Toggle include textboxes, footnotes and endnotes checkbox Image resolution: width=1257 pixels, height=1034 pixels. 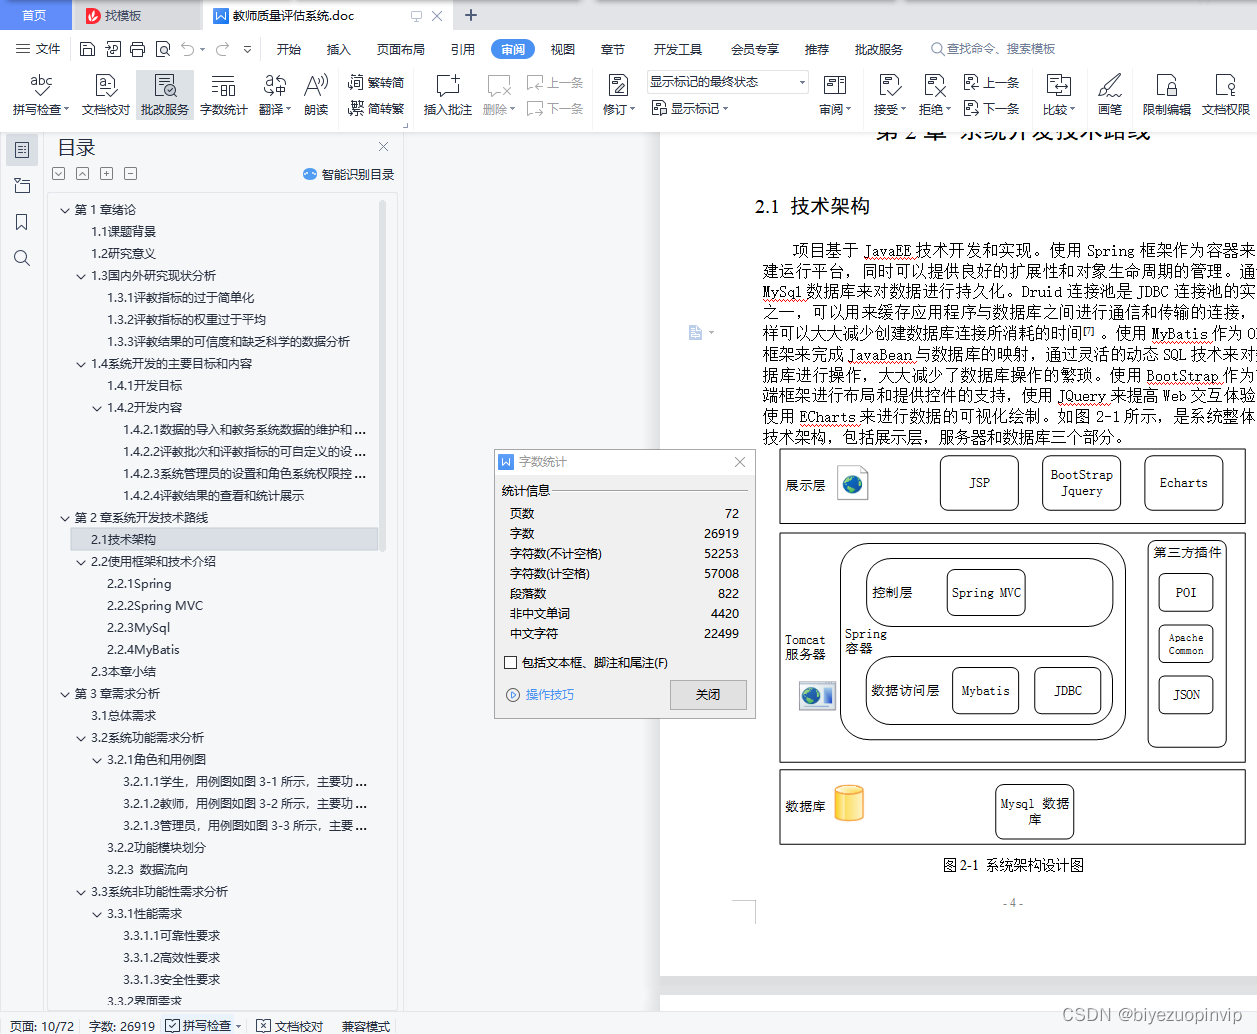click(x=511, y=662)
